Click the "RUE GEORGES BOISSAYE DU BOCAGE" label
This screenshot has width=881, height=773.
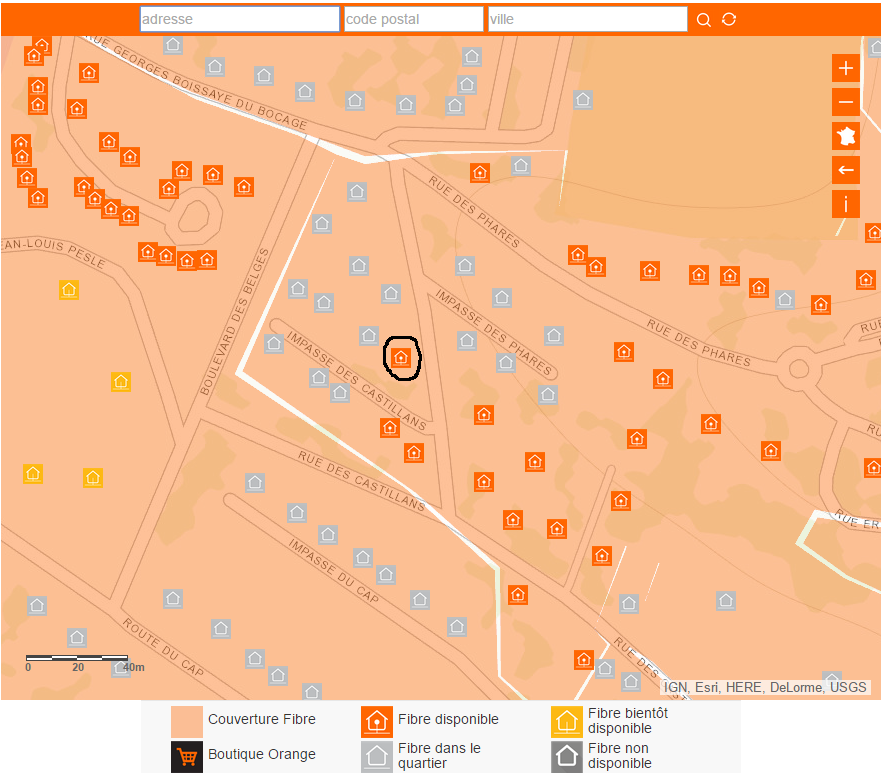pos(196,82)
